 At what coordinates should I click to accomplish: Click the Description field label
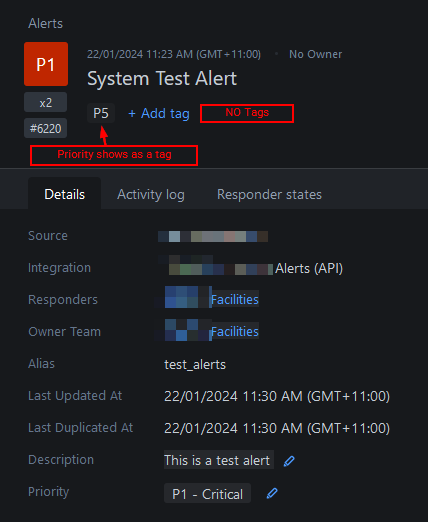[x=61, y=460]
